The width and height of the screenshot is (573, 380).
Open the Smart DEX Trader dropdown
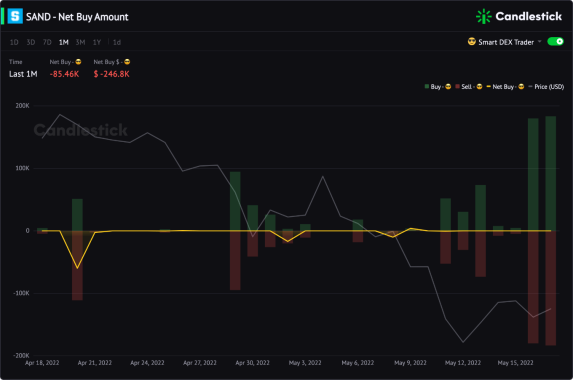(x=505, y=42)
